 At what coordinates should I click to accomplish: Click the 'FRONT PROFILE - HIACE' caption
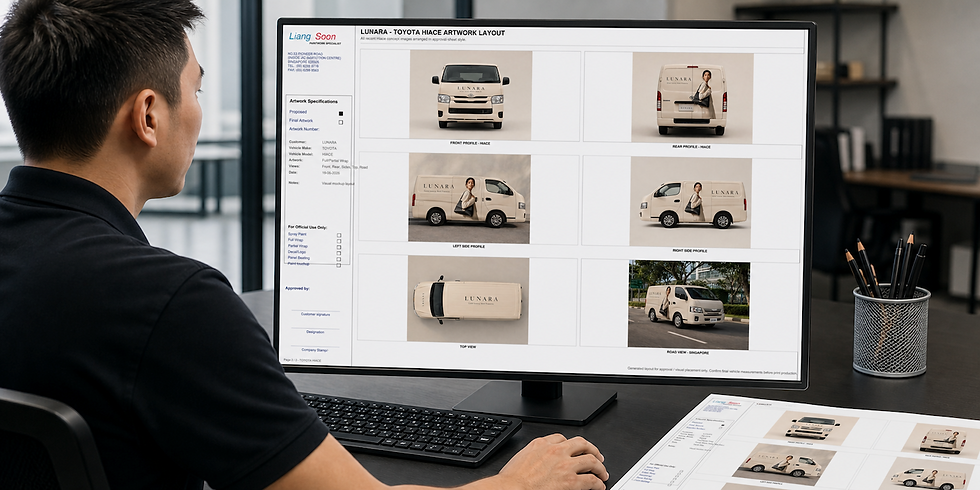coord(470,143)
